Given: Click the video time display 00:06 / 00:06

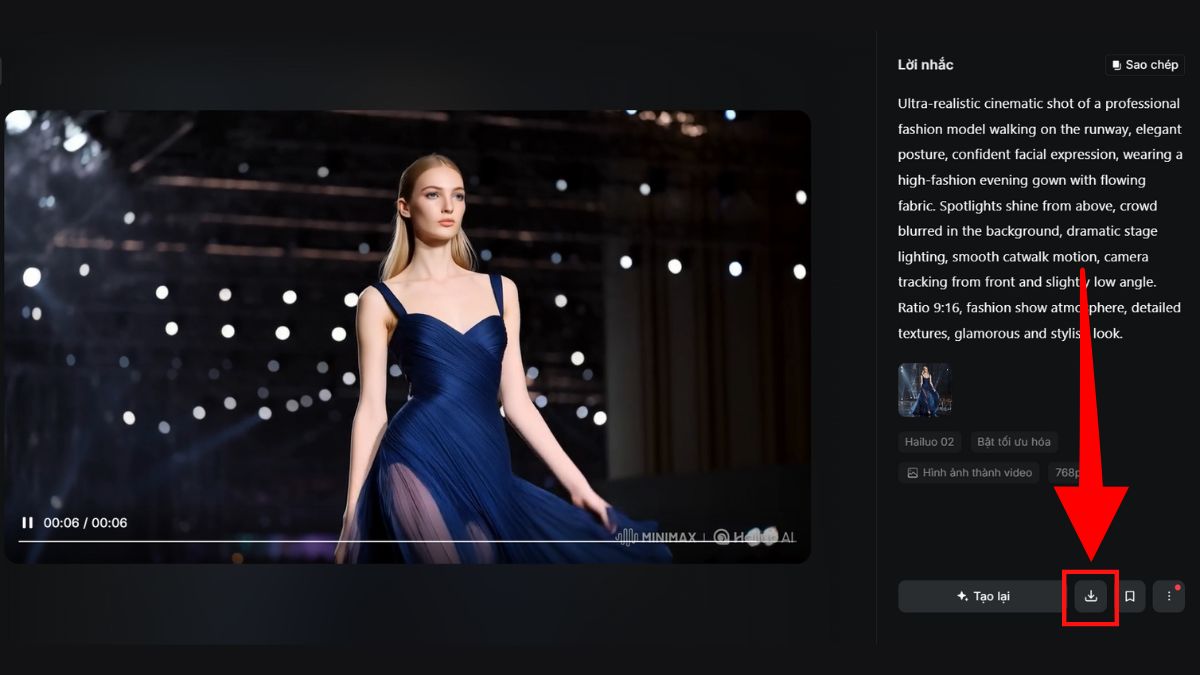Looking at the screenshot, I should tap(85, 522).
